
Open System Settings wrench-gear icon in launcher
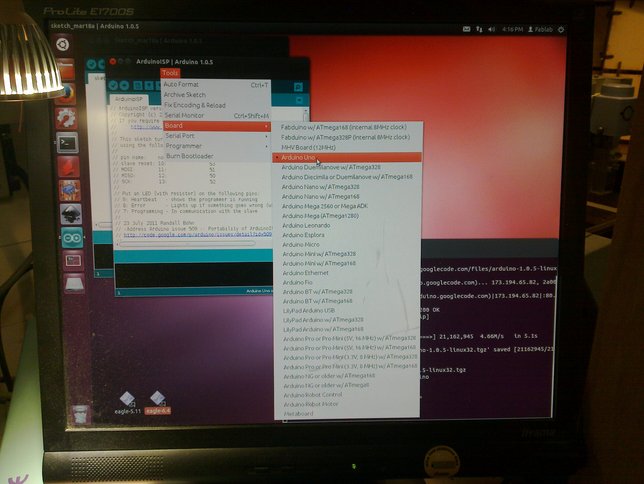pyautogui.click(x=67, y=118)
